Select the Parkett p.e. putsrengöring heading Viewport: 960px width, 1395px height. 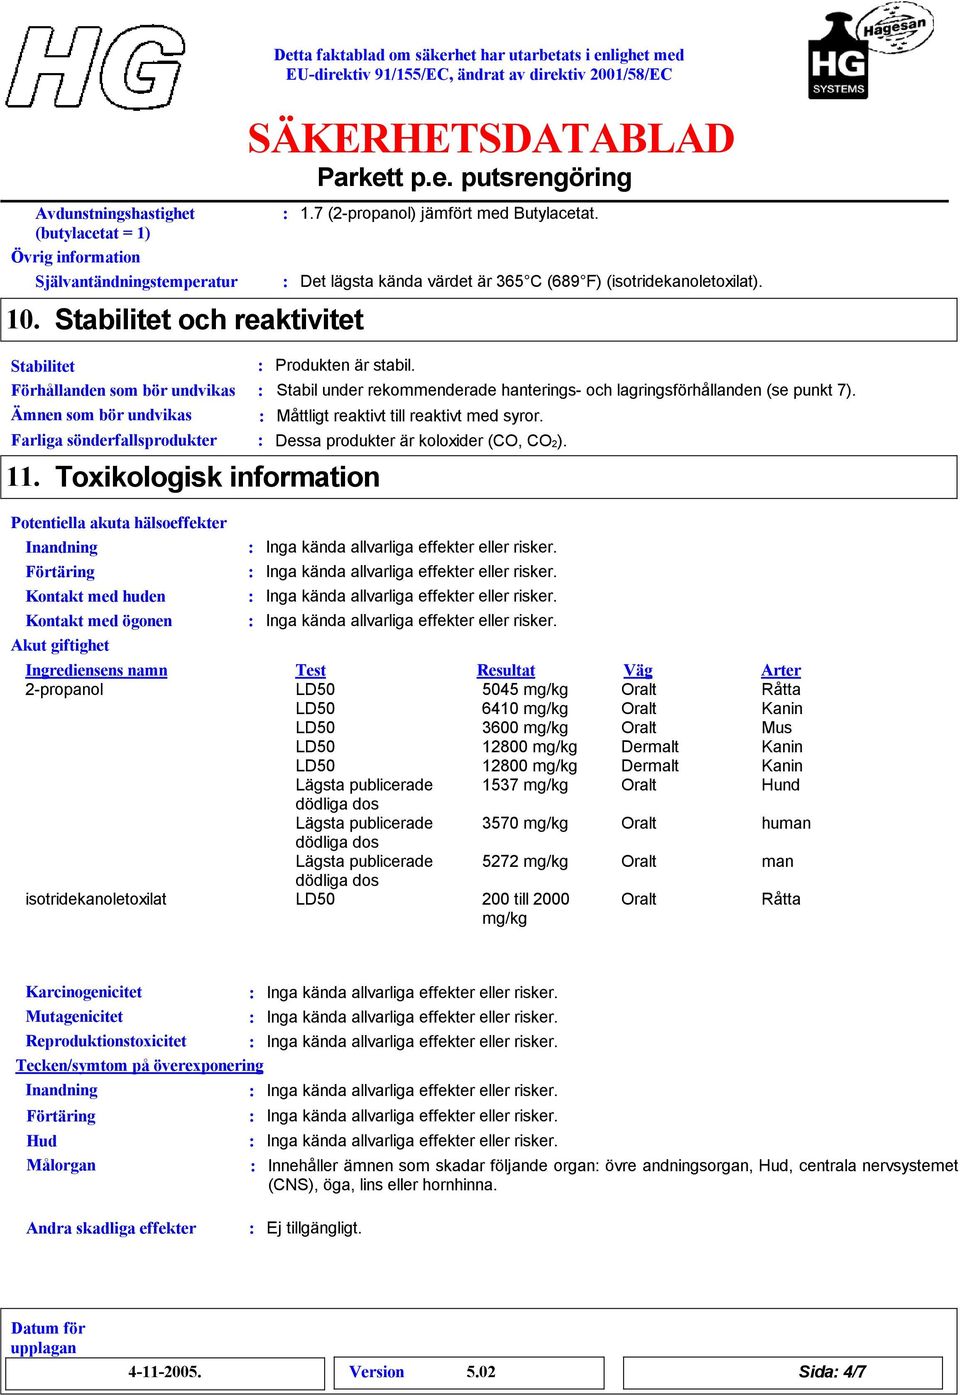pyautogui.click(x=474, y=178)
